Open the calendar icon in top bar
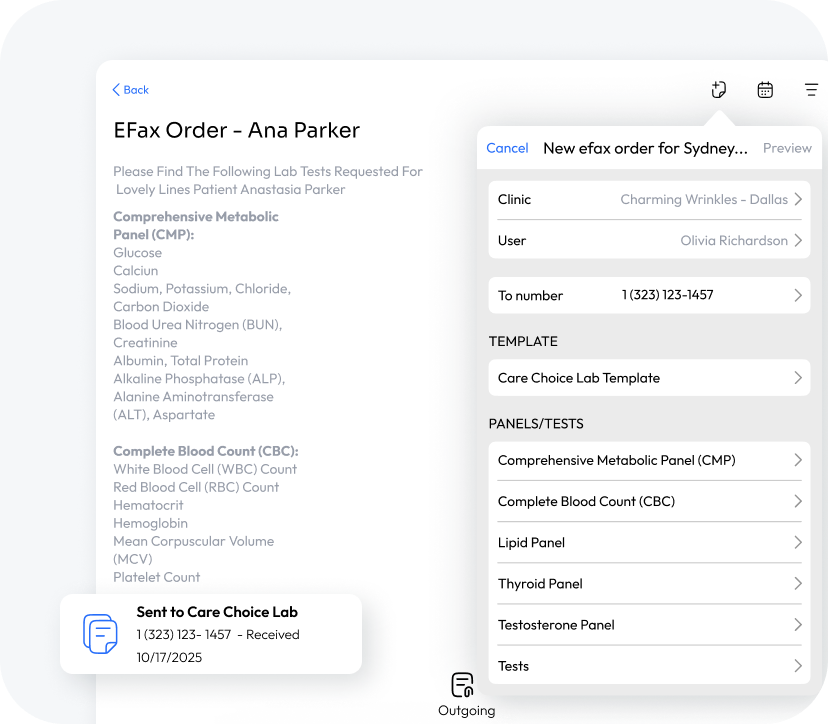This screenshot has width=829, height=725. [765, 90]
